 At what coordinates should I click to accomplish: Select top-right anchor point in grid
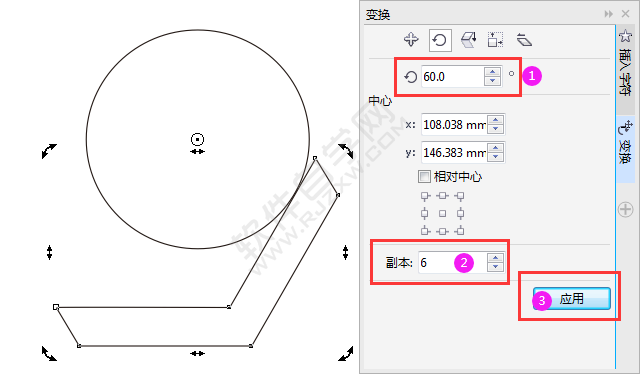coord(460,196)
